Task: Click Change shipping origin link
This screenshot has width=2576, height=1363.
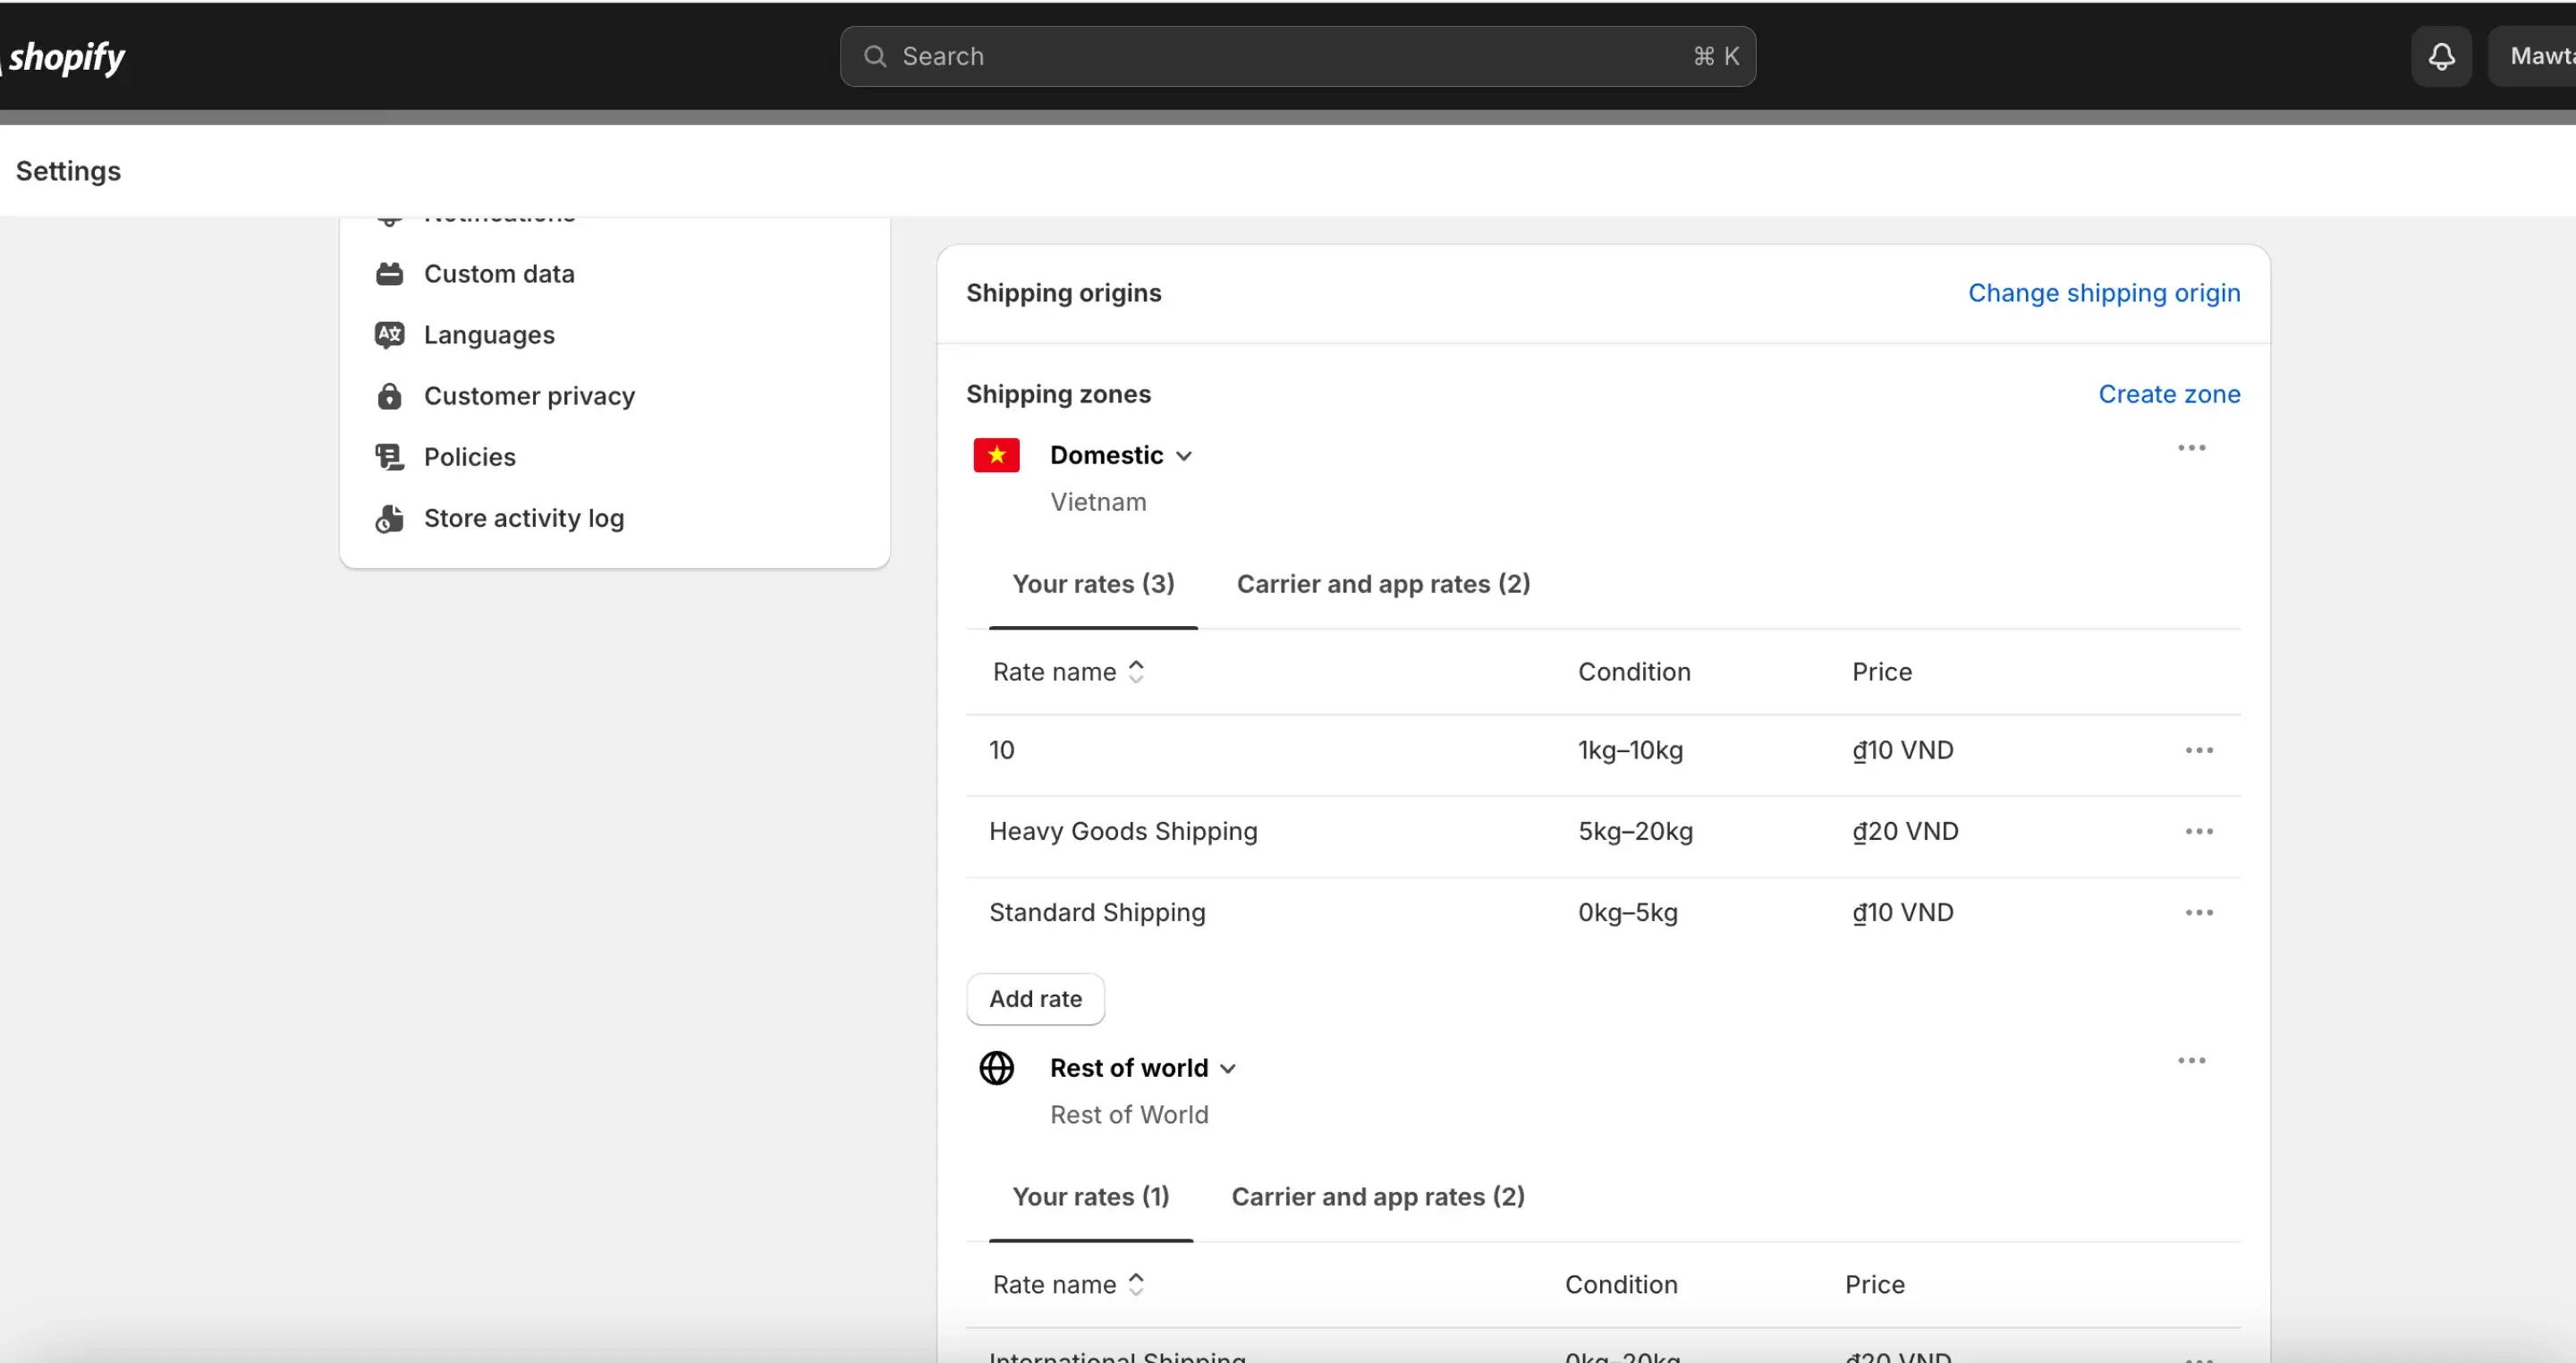Action: coord(2104,293)
